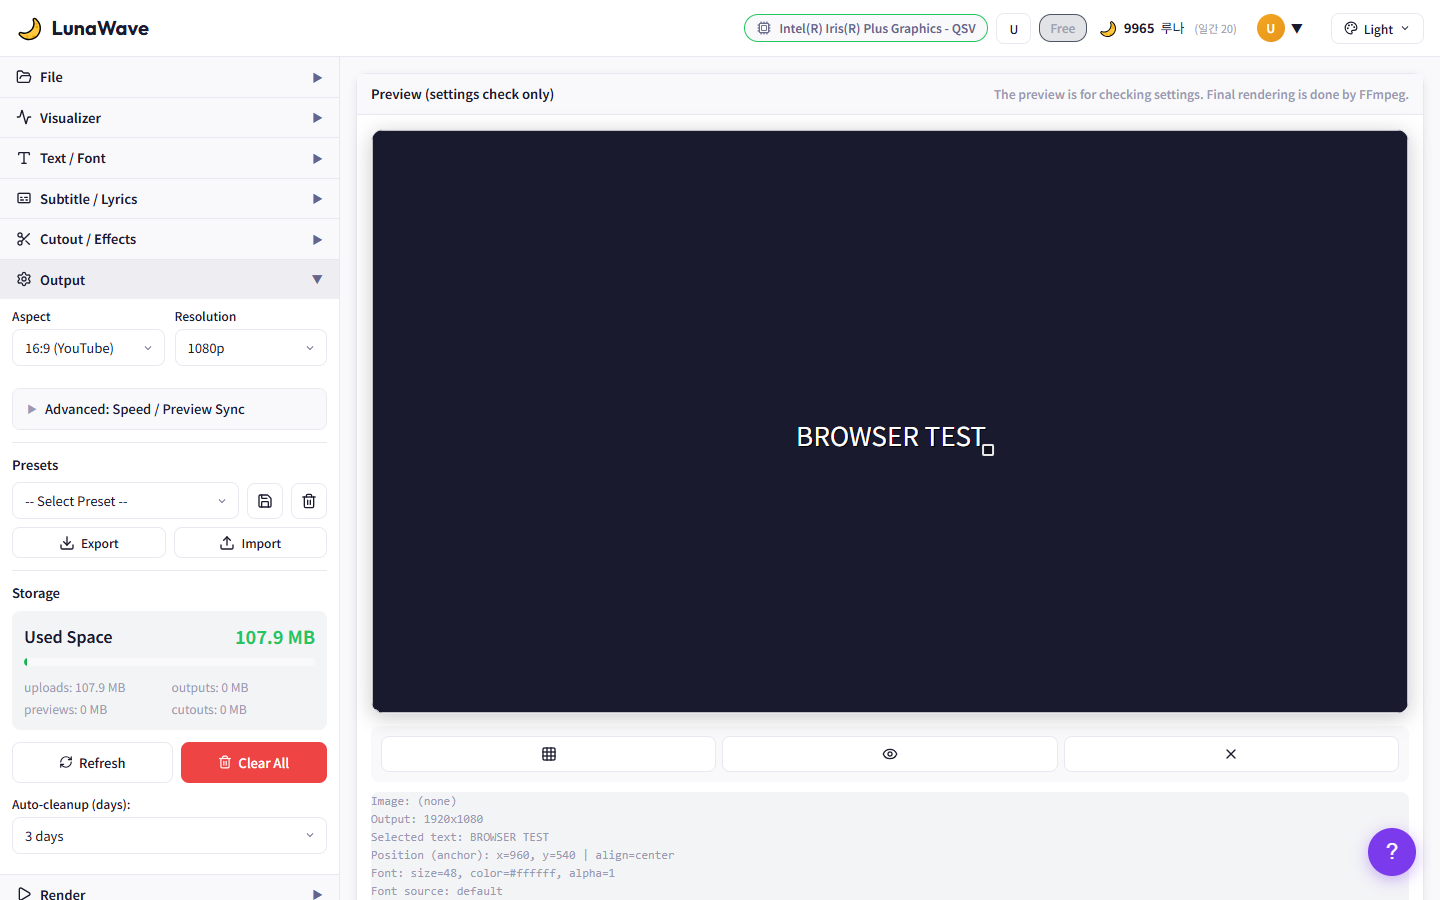Image resolution: width=1440 pixels, height=900 pixels.
Task: Click the save preset floppy disk icon
Action: pos(265,501)
